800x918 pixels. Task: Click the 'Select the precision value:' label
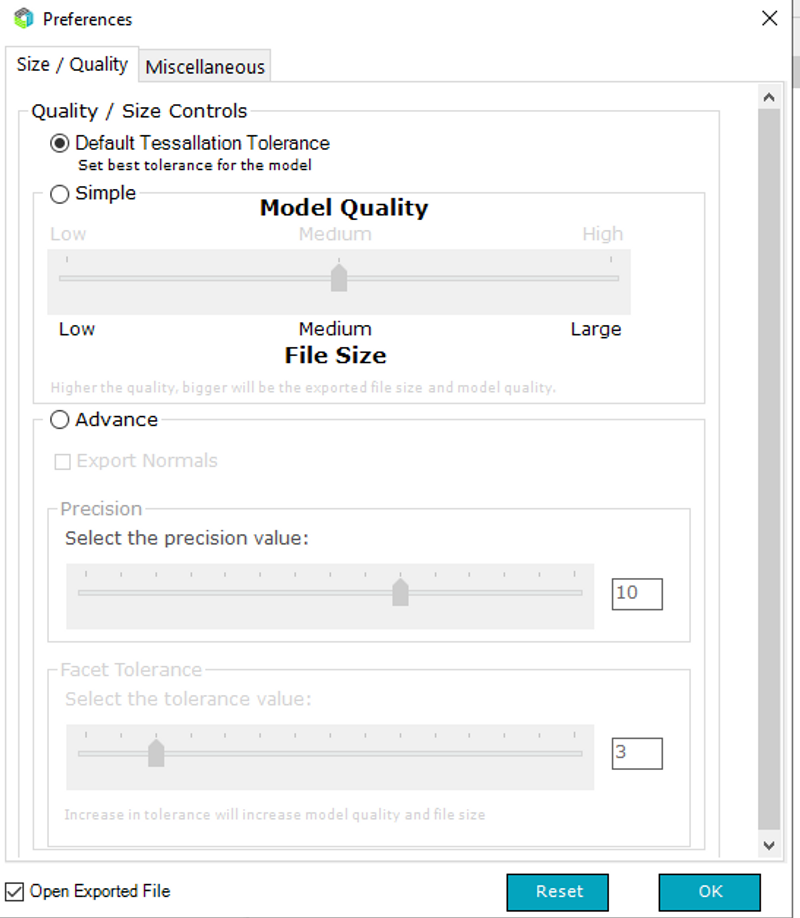point(187,538)
